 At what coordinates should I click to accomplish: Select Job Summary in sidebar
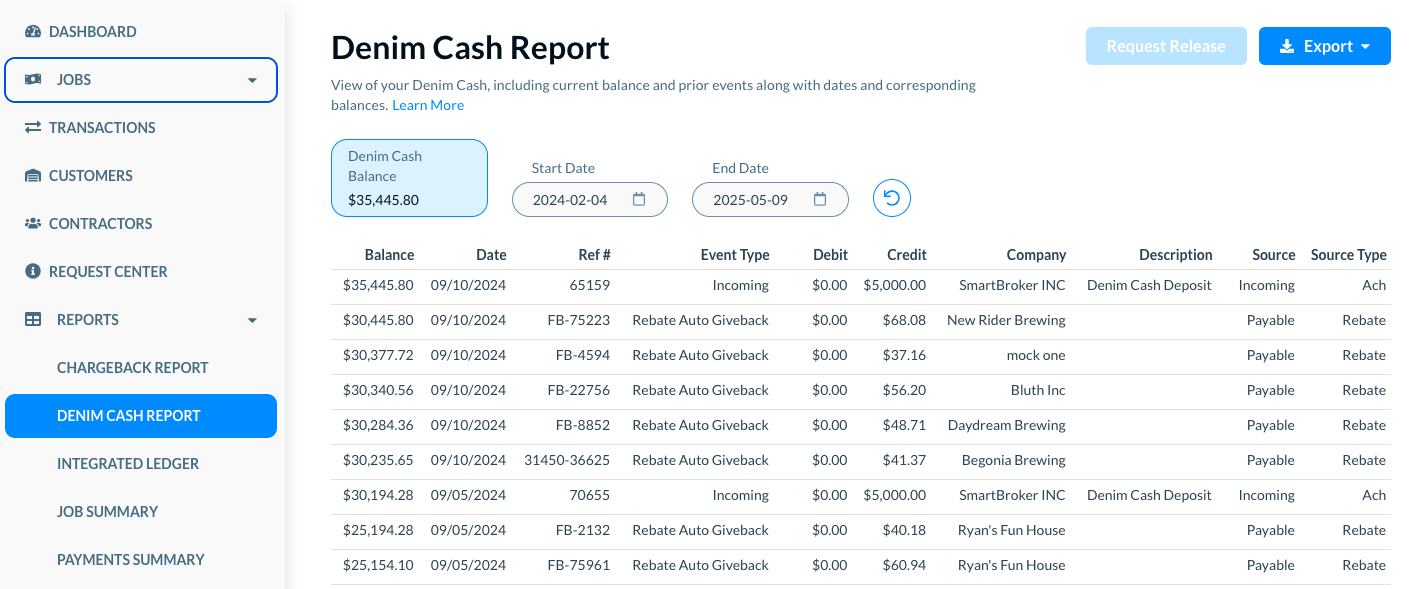(108, 512)
